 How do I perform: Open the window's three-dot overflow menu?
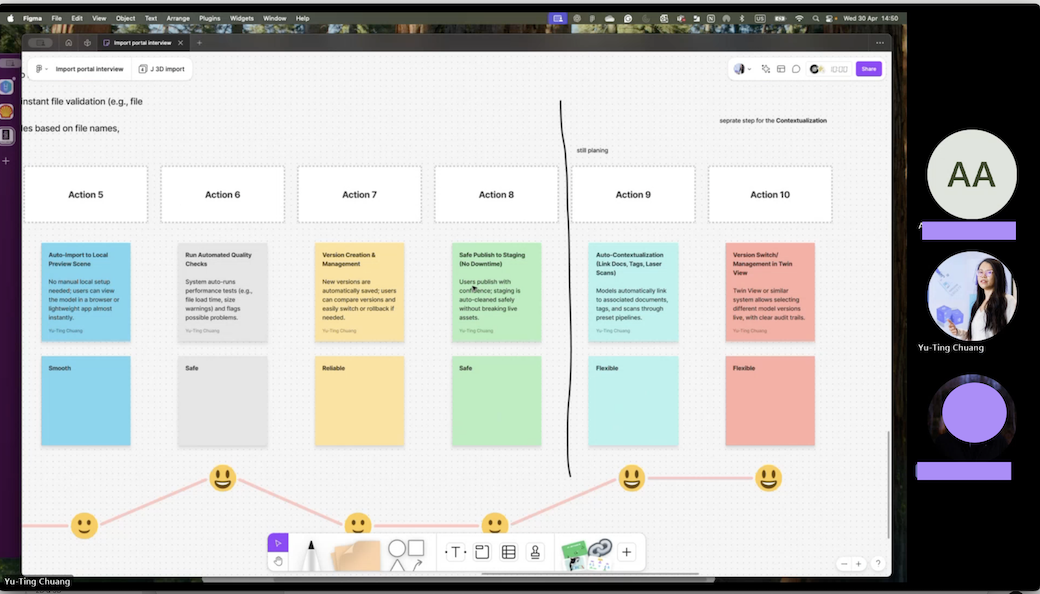[x=880, y=43]
